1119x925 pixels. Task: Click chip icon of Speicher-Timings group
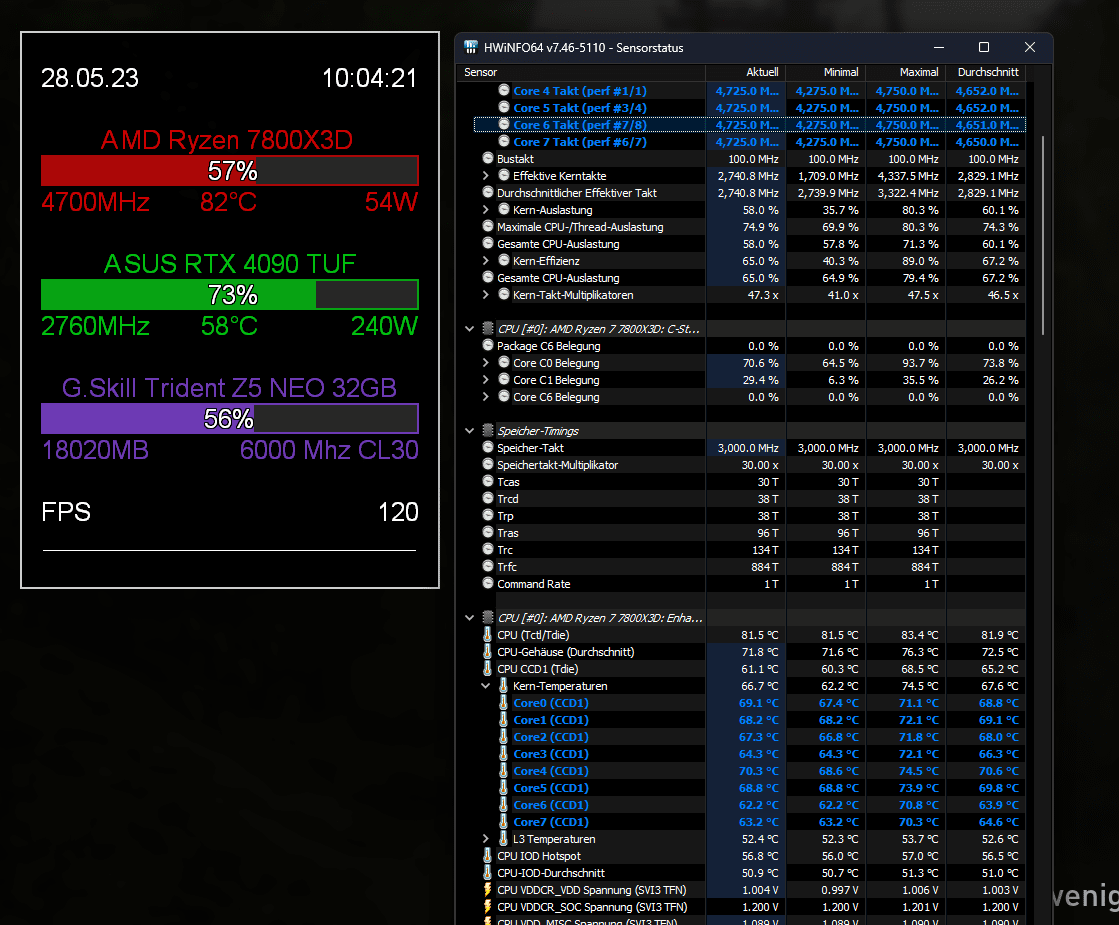pyautogui.click(x=488, y=430)
